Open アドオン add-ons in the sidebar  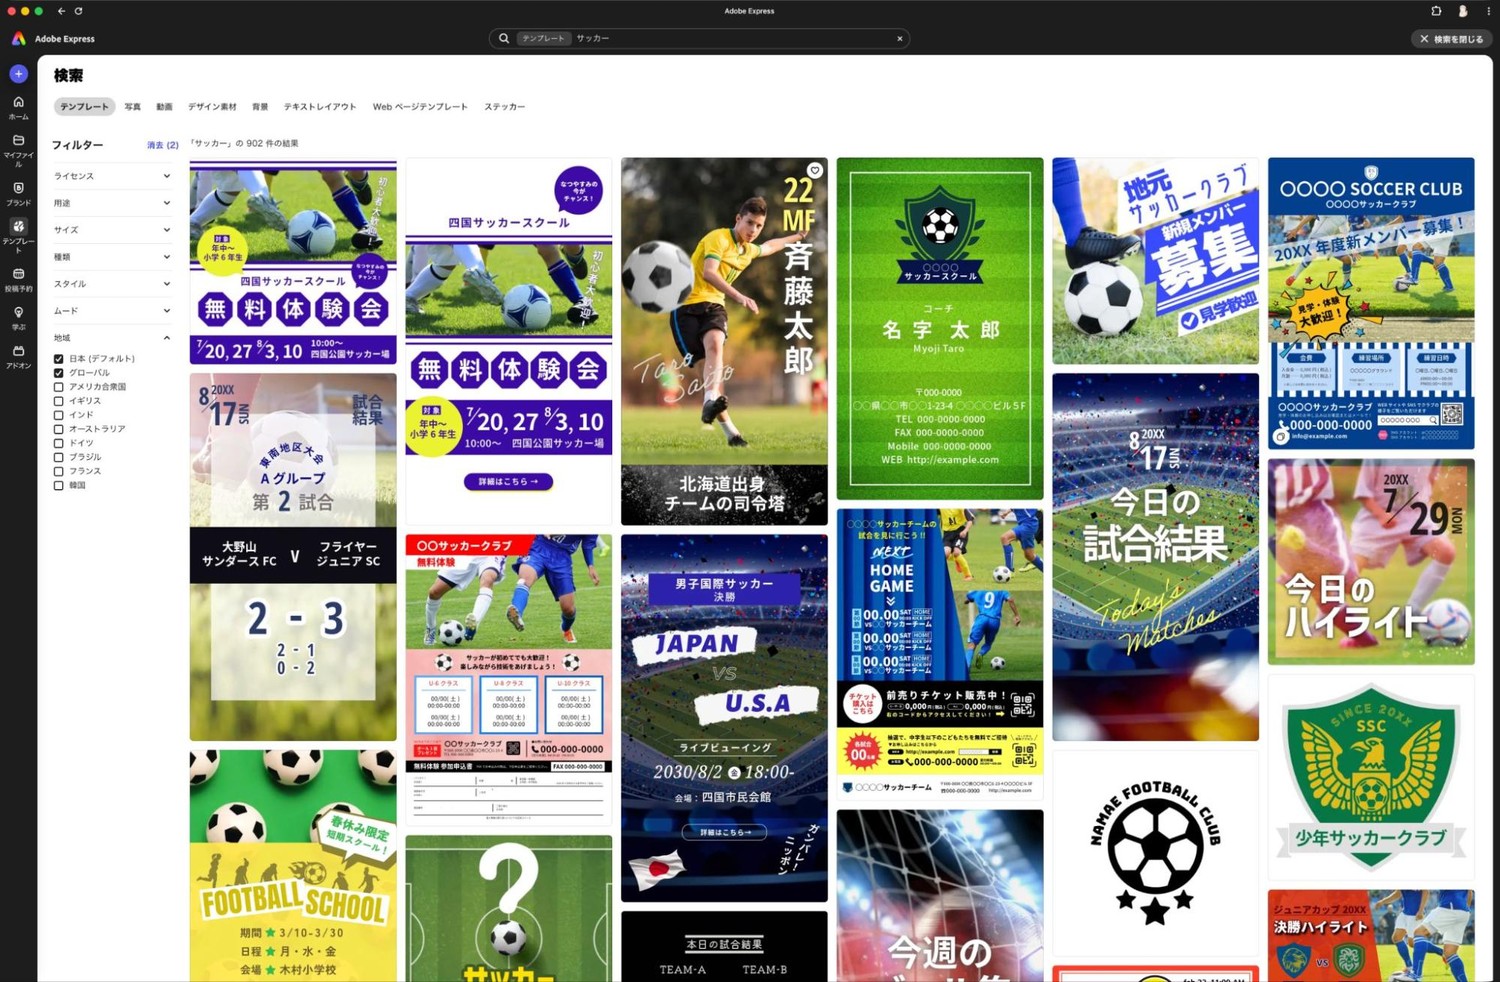pos(18,357)
